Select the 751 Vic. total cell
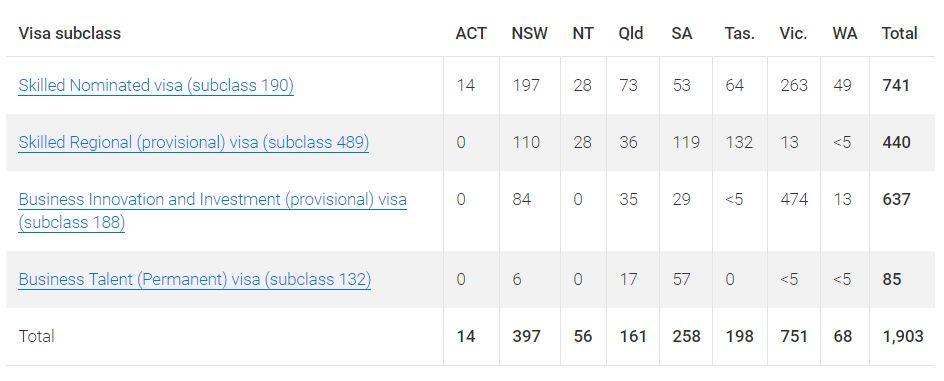944x381 pixels. (793, 336)
